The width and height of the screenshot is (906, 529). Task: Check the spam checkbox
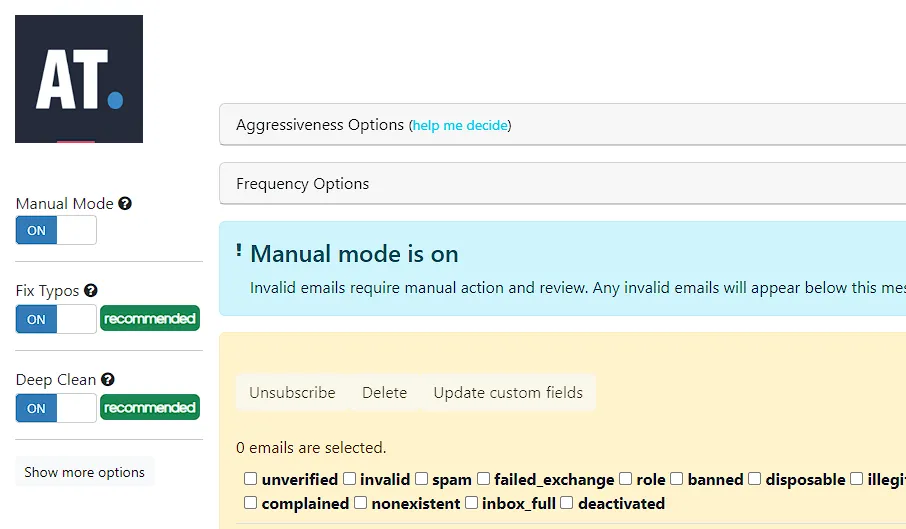(x=421, y=479)
